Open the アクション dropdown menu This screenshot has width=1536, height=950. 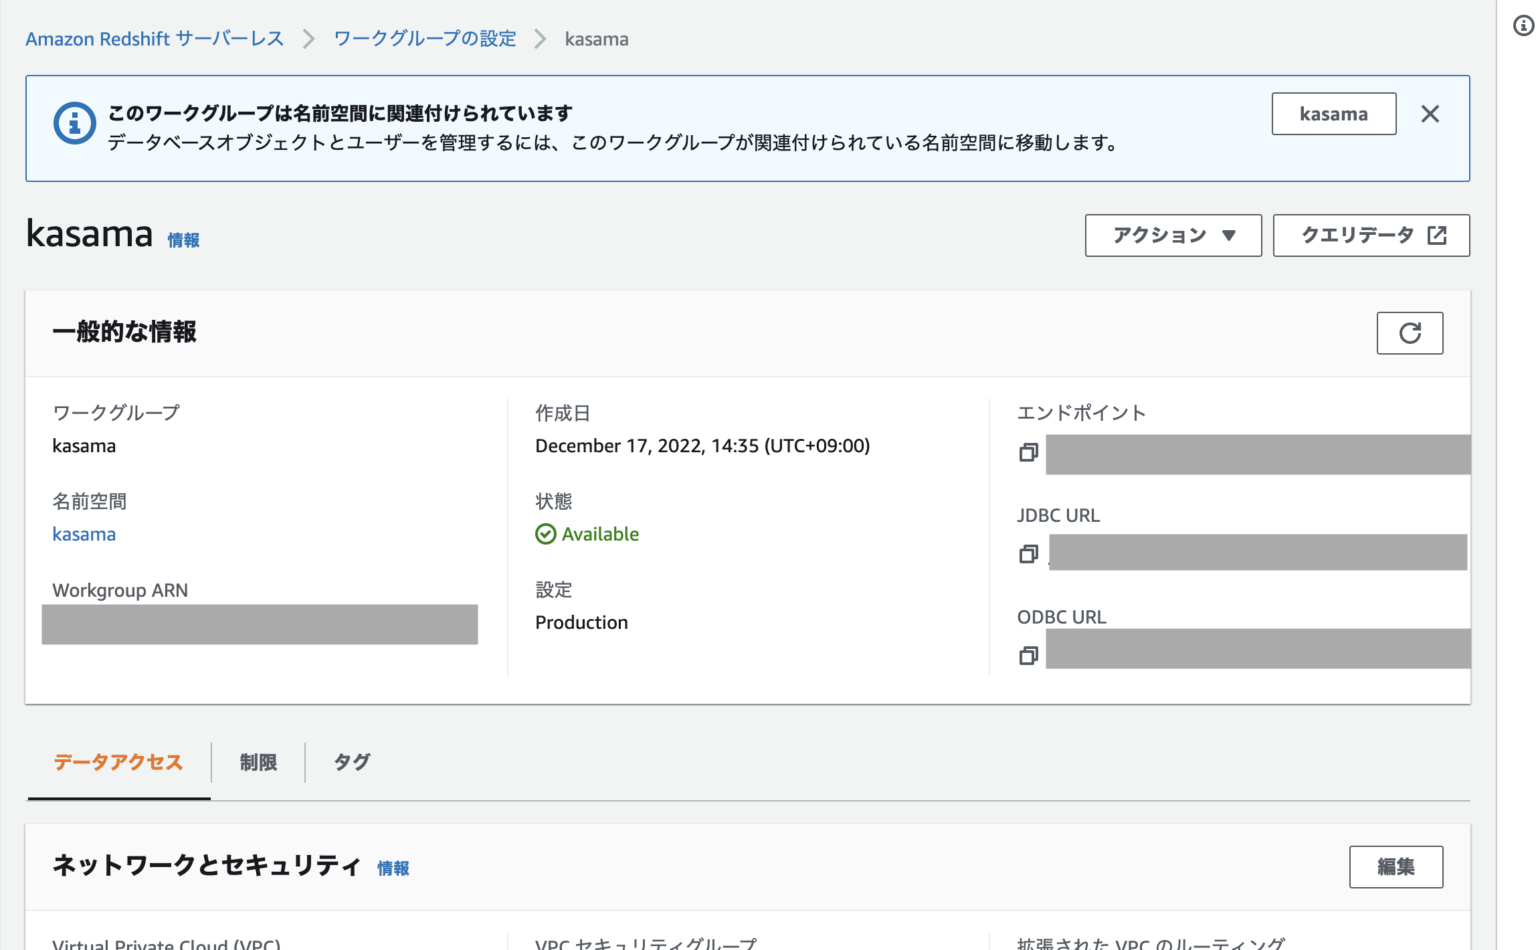click(1173, 235)
